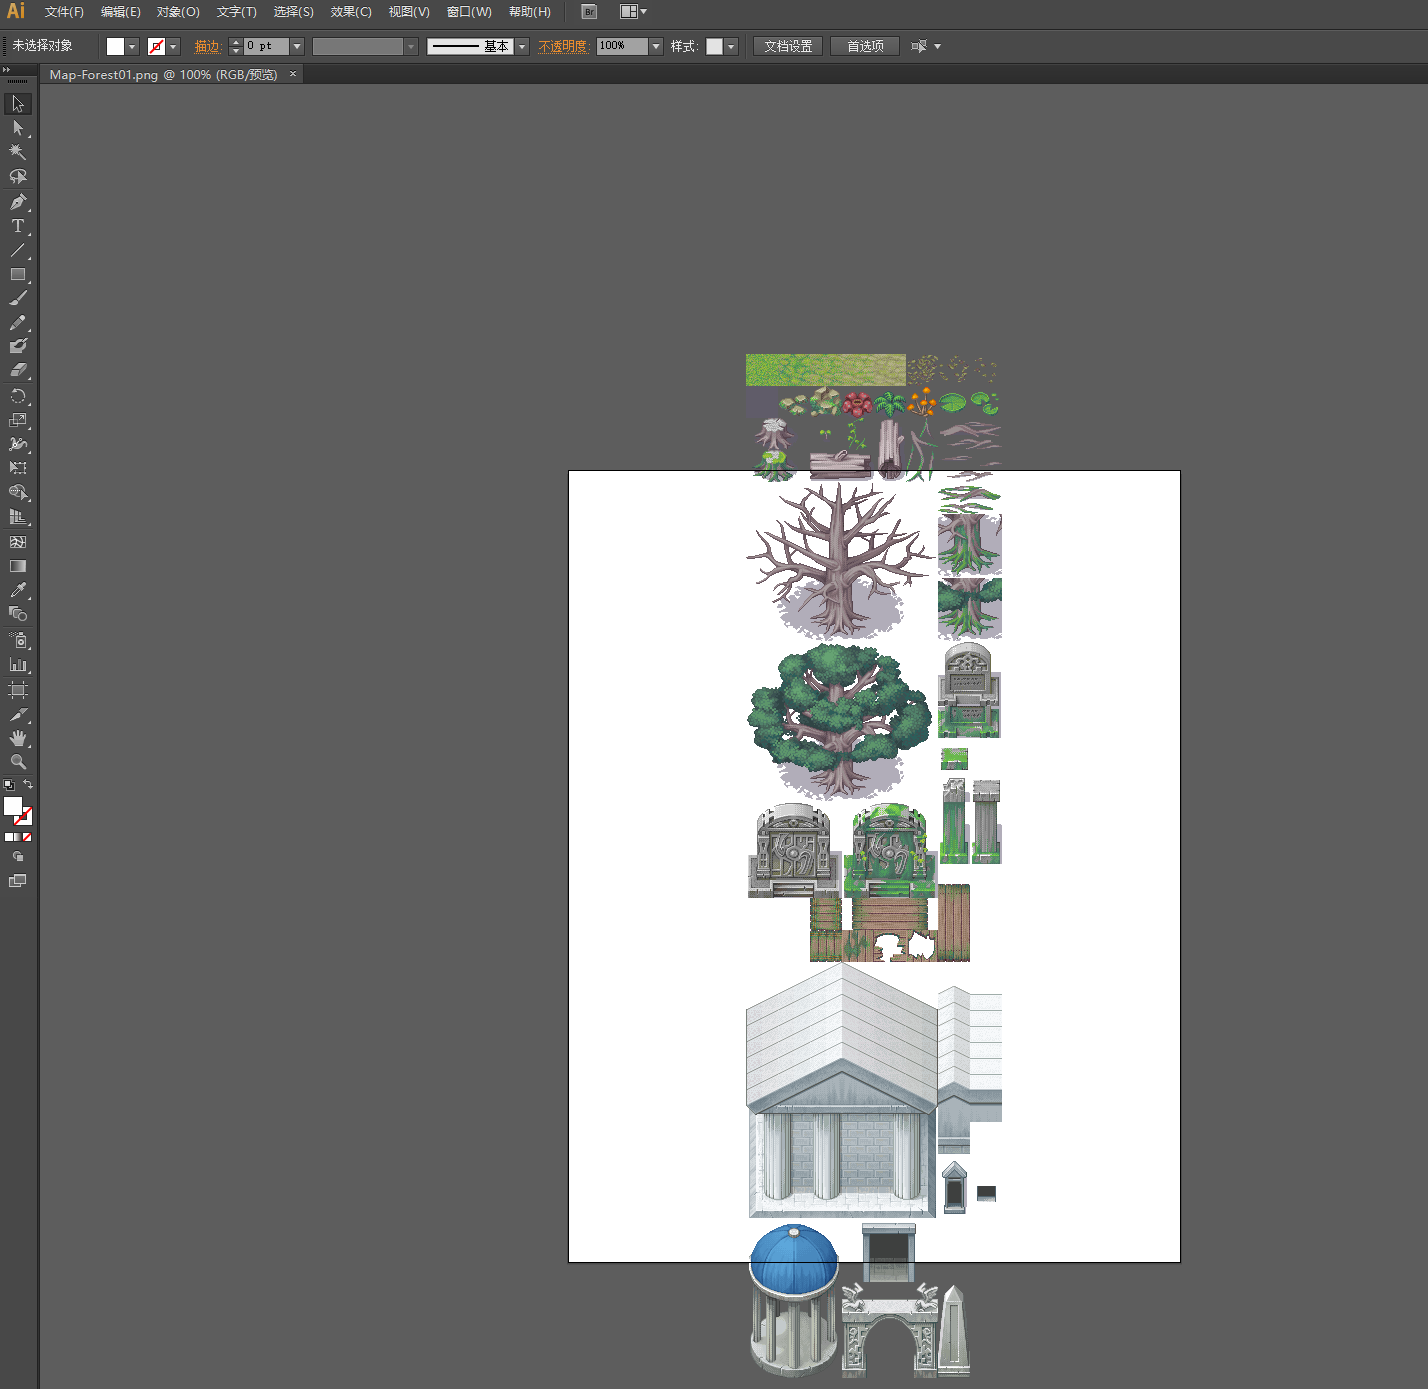The height and width of the screenshot is (1389, 1428).
Task: Change the screen mode
Action: pyautogui.click(x=18, y=881)
